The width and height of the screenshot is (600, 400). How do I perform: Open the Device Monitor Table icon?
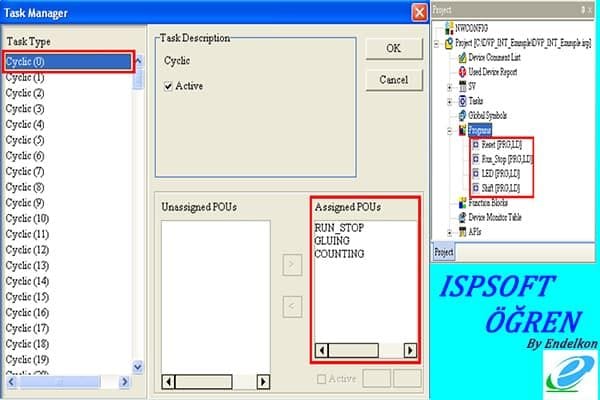point(463,216)
